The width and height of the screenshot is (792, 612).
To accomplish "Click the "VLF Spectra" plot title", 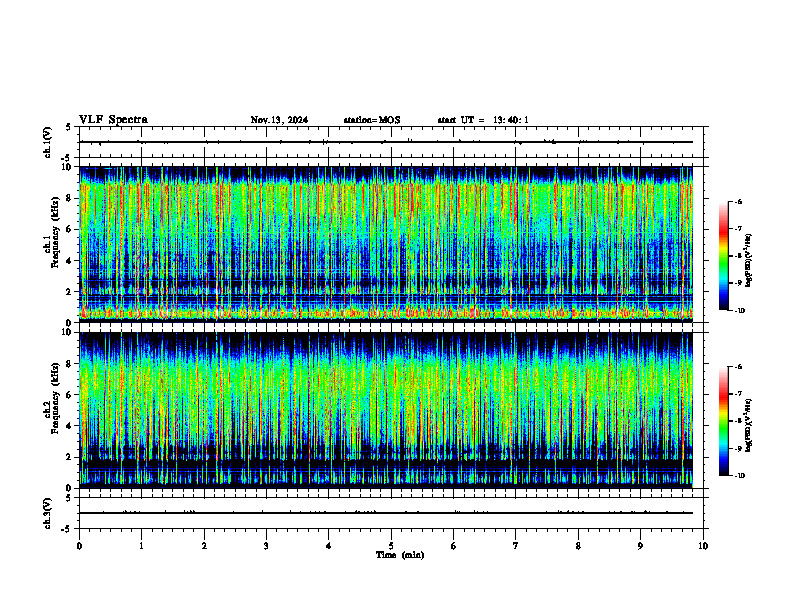I will point(113,120).
